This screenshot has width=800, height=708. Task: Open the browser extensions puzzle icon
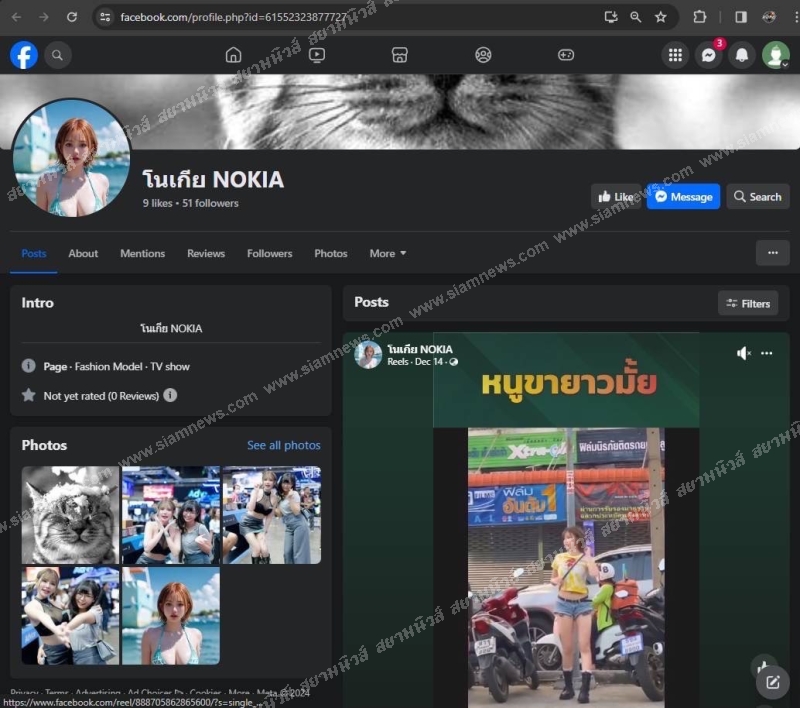[699, 17]
